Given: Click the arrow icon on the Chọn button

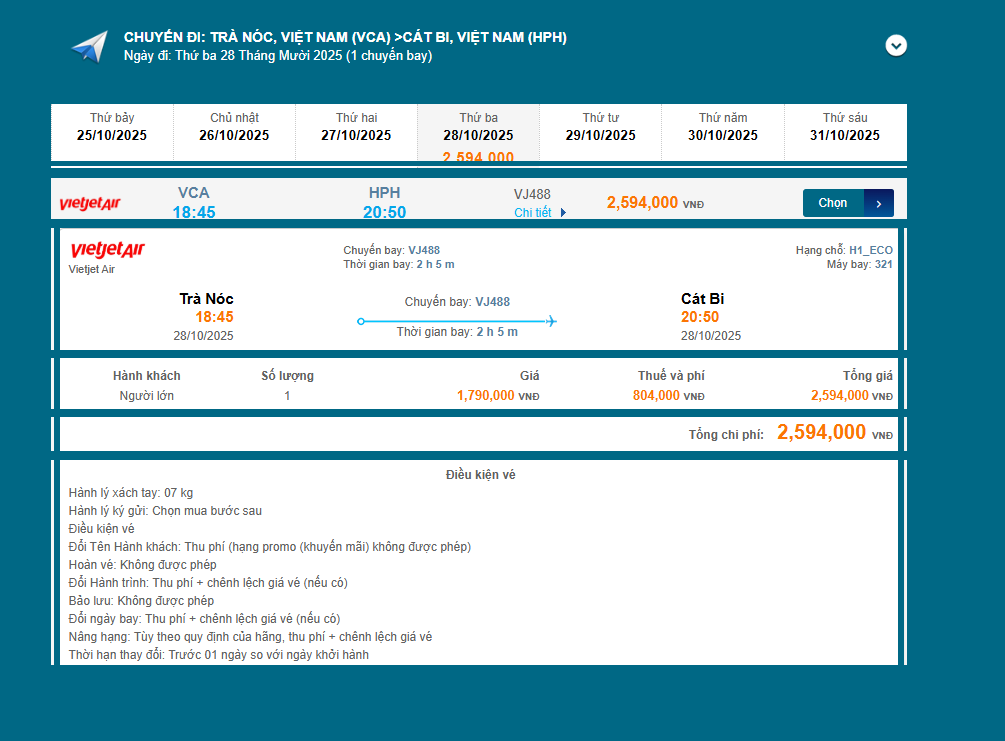Looking at the screenshot, I should [x=878, y=203].
